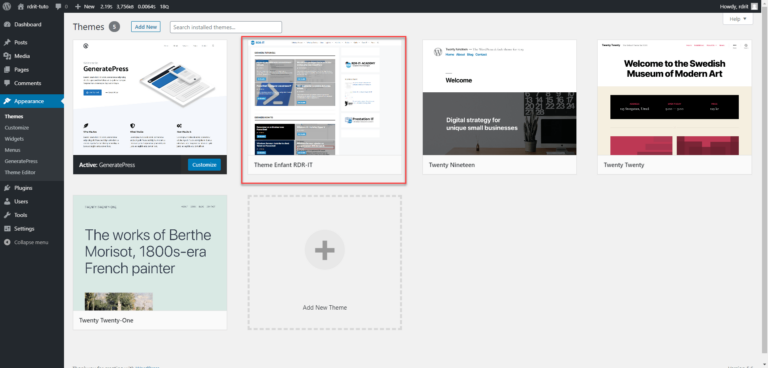Click the Dashboard icon in the sidebar
The image size is (768, 368).
point(7,25)
